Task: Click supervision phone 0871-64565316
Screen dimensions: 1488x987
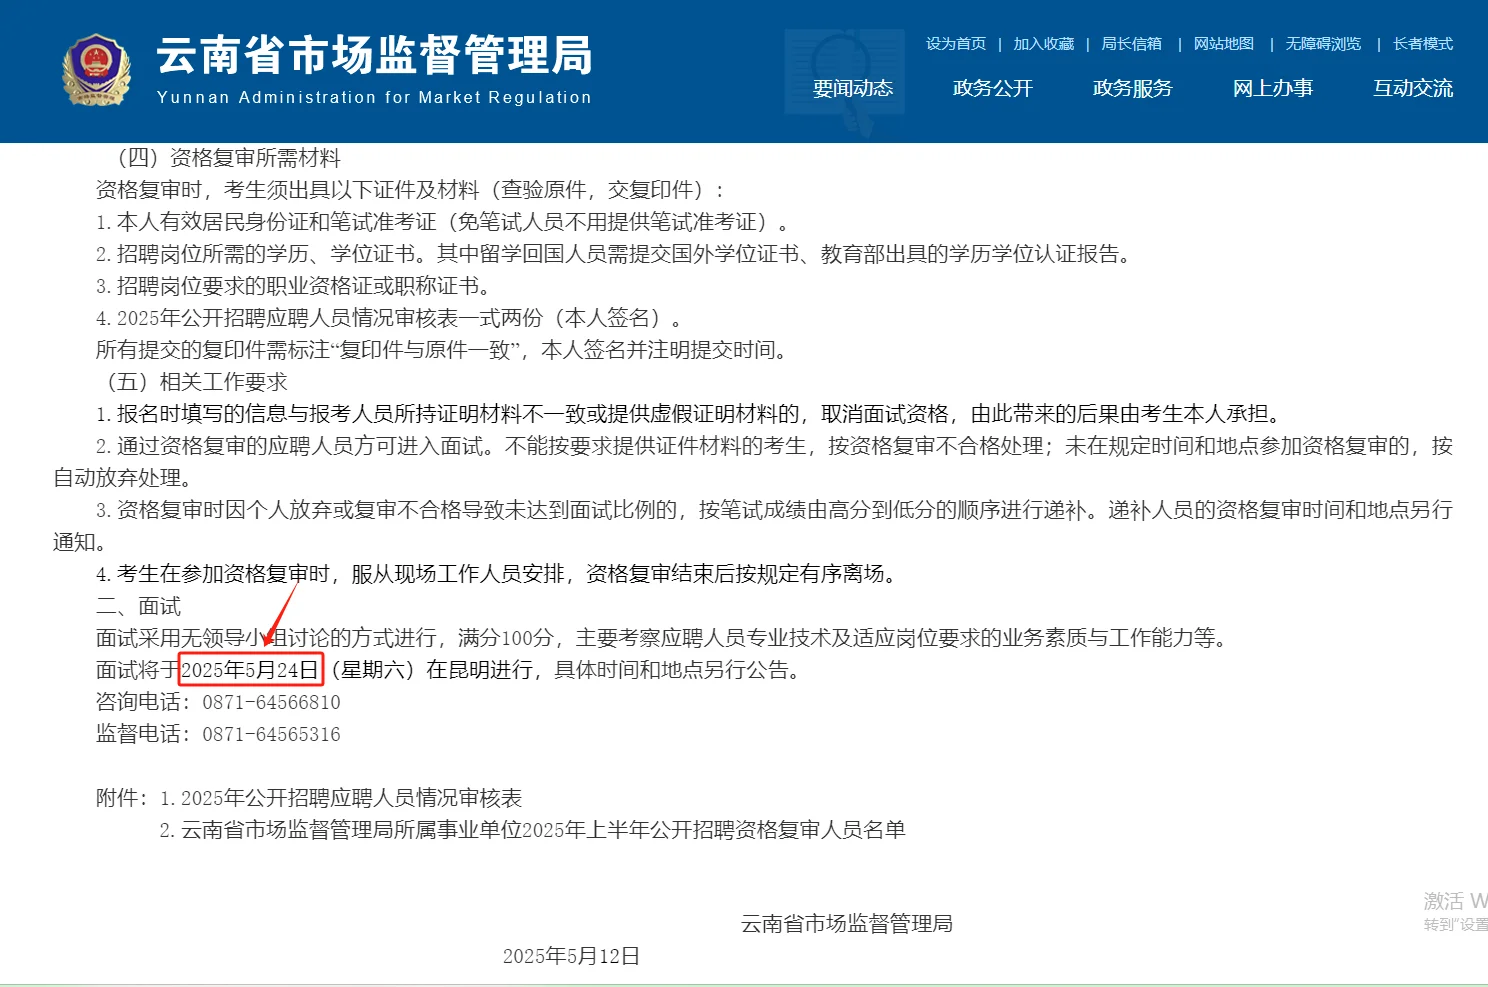Action: point(271,734)
